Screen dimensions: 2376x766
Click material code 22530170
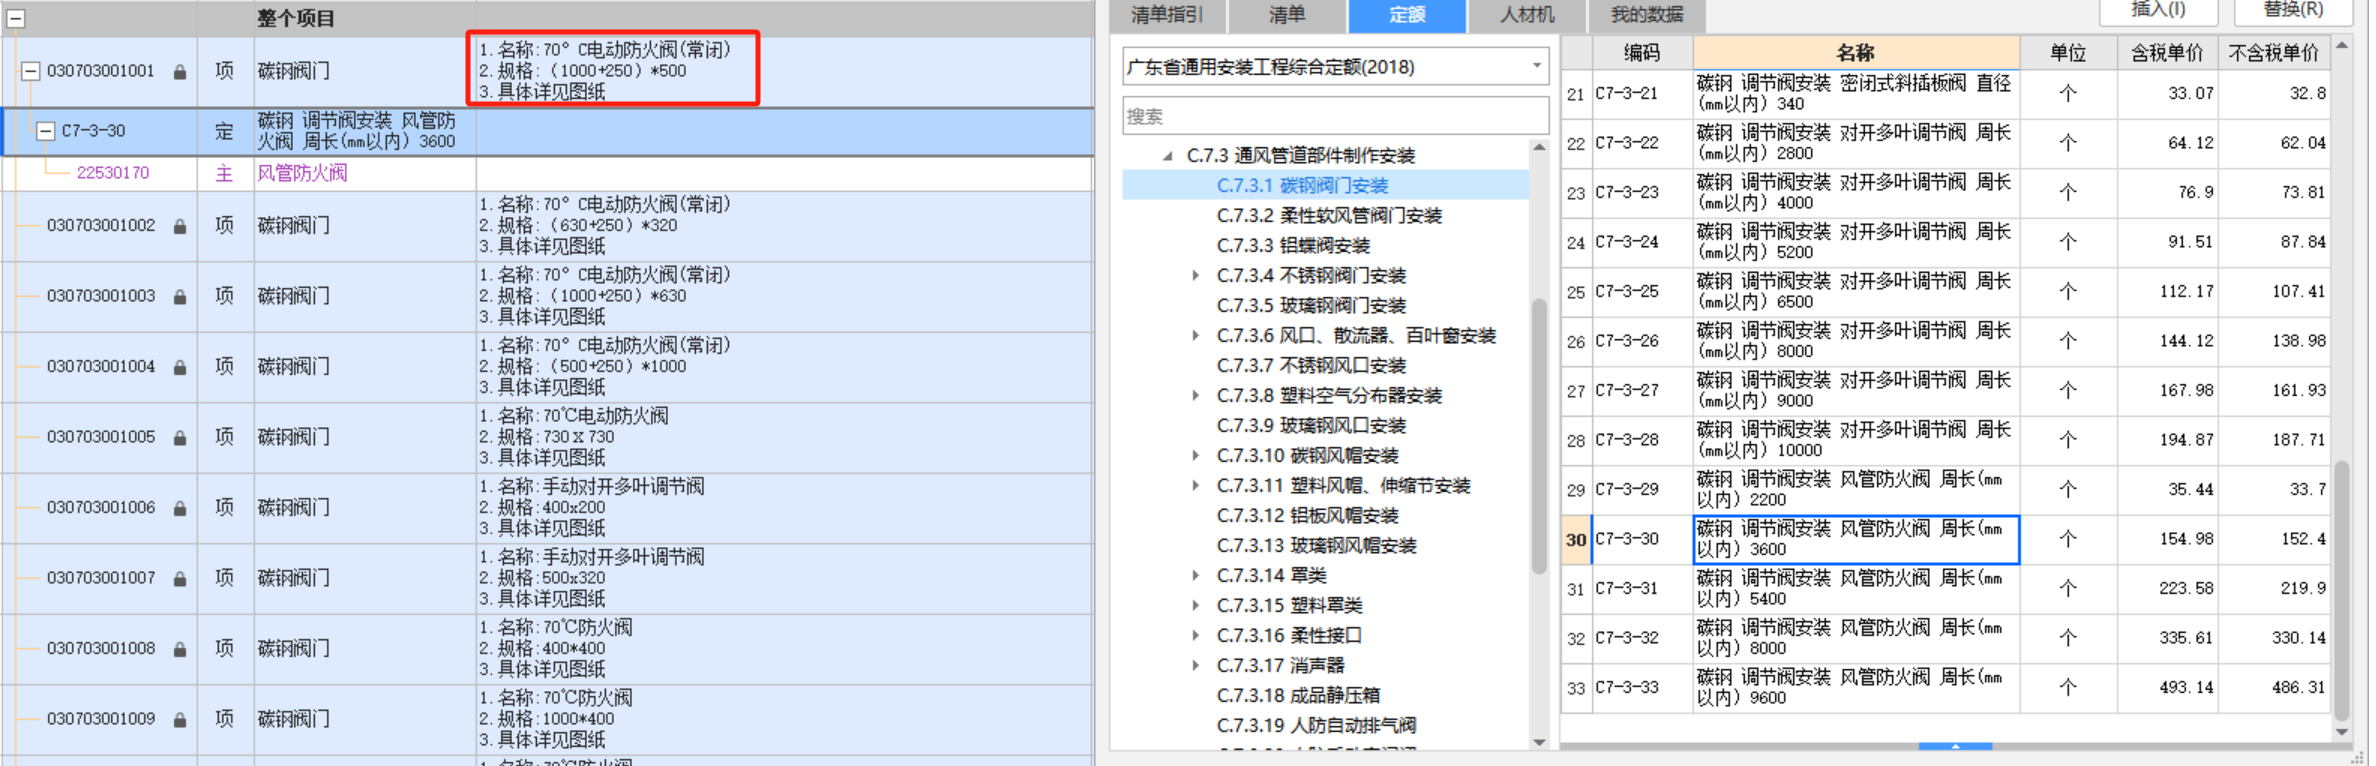coord(113,173)
